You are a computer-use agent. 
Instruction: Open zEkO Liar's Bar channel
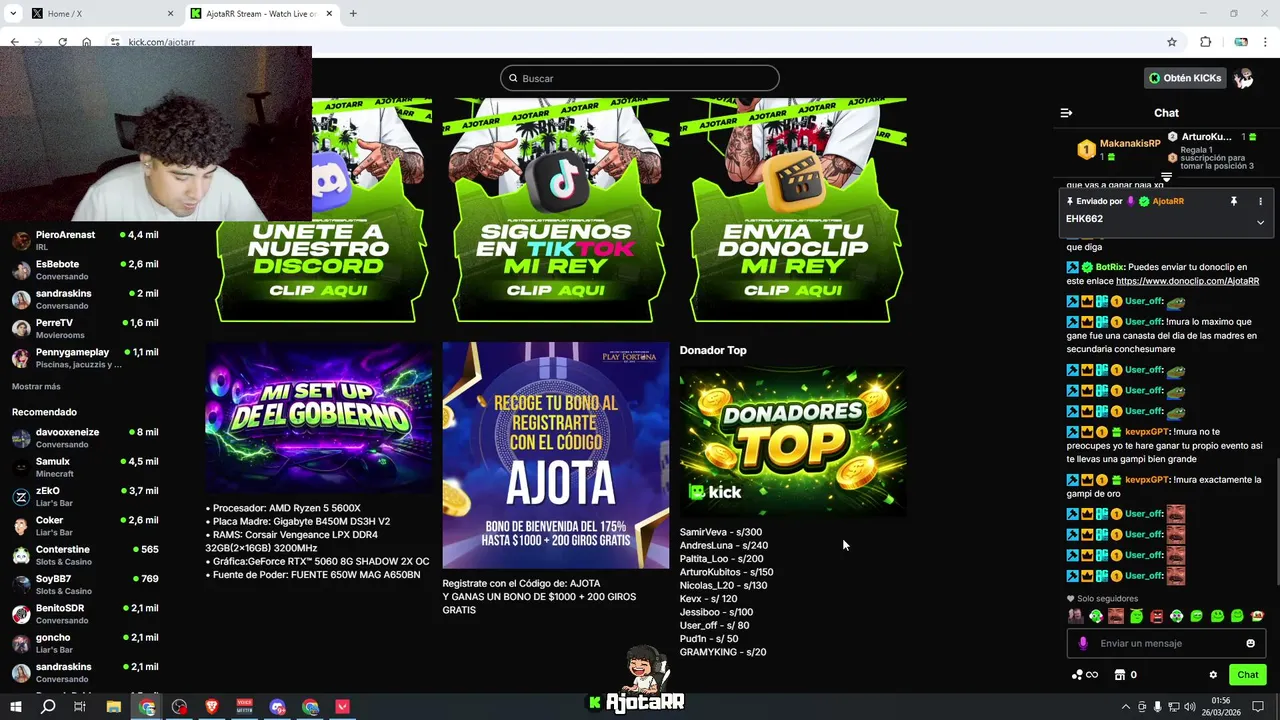[86, 496]
